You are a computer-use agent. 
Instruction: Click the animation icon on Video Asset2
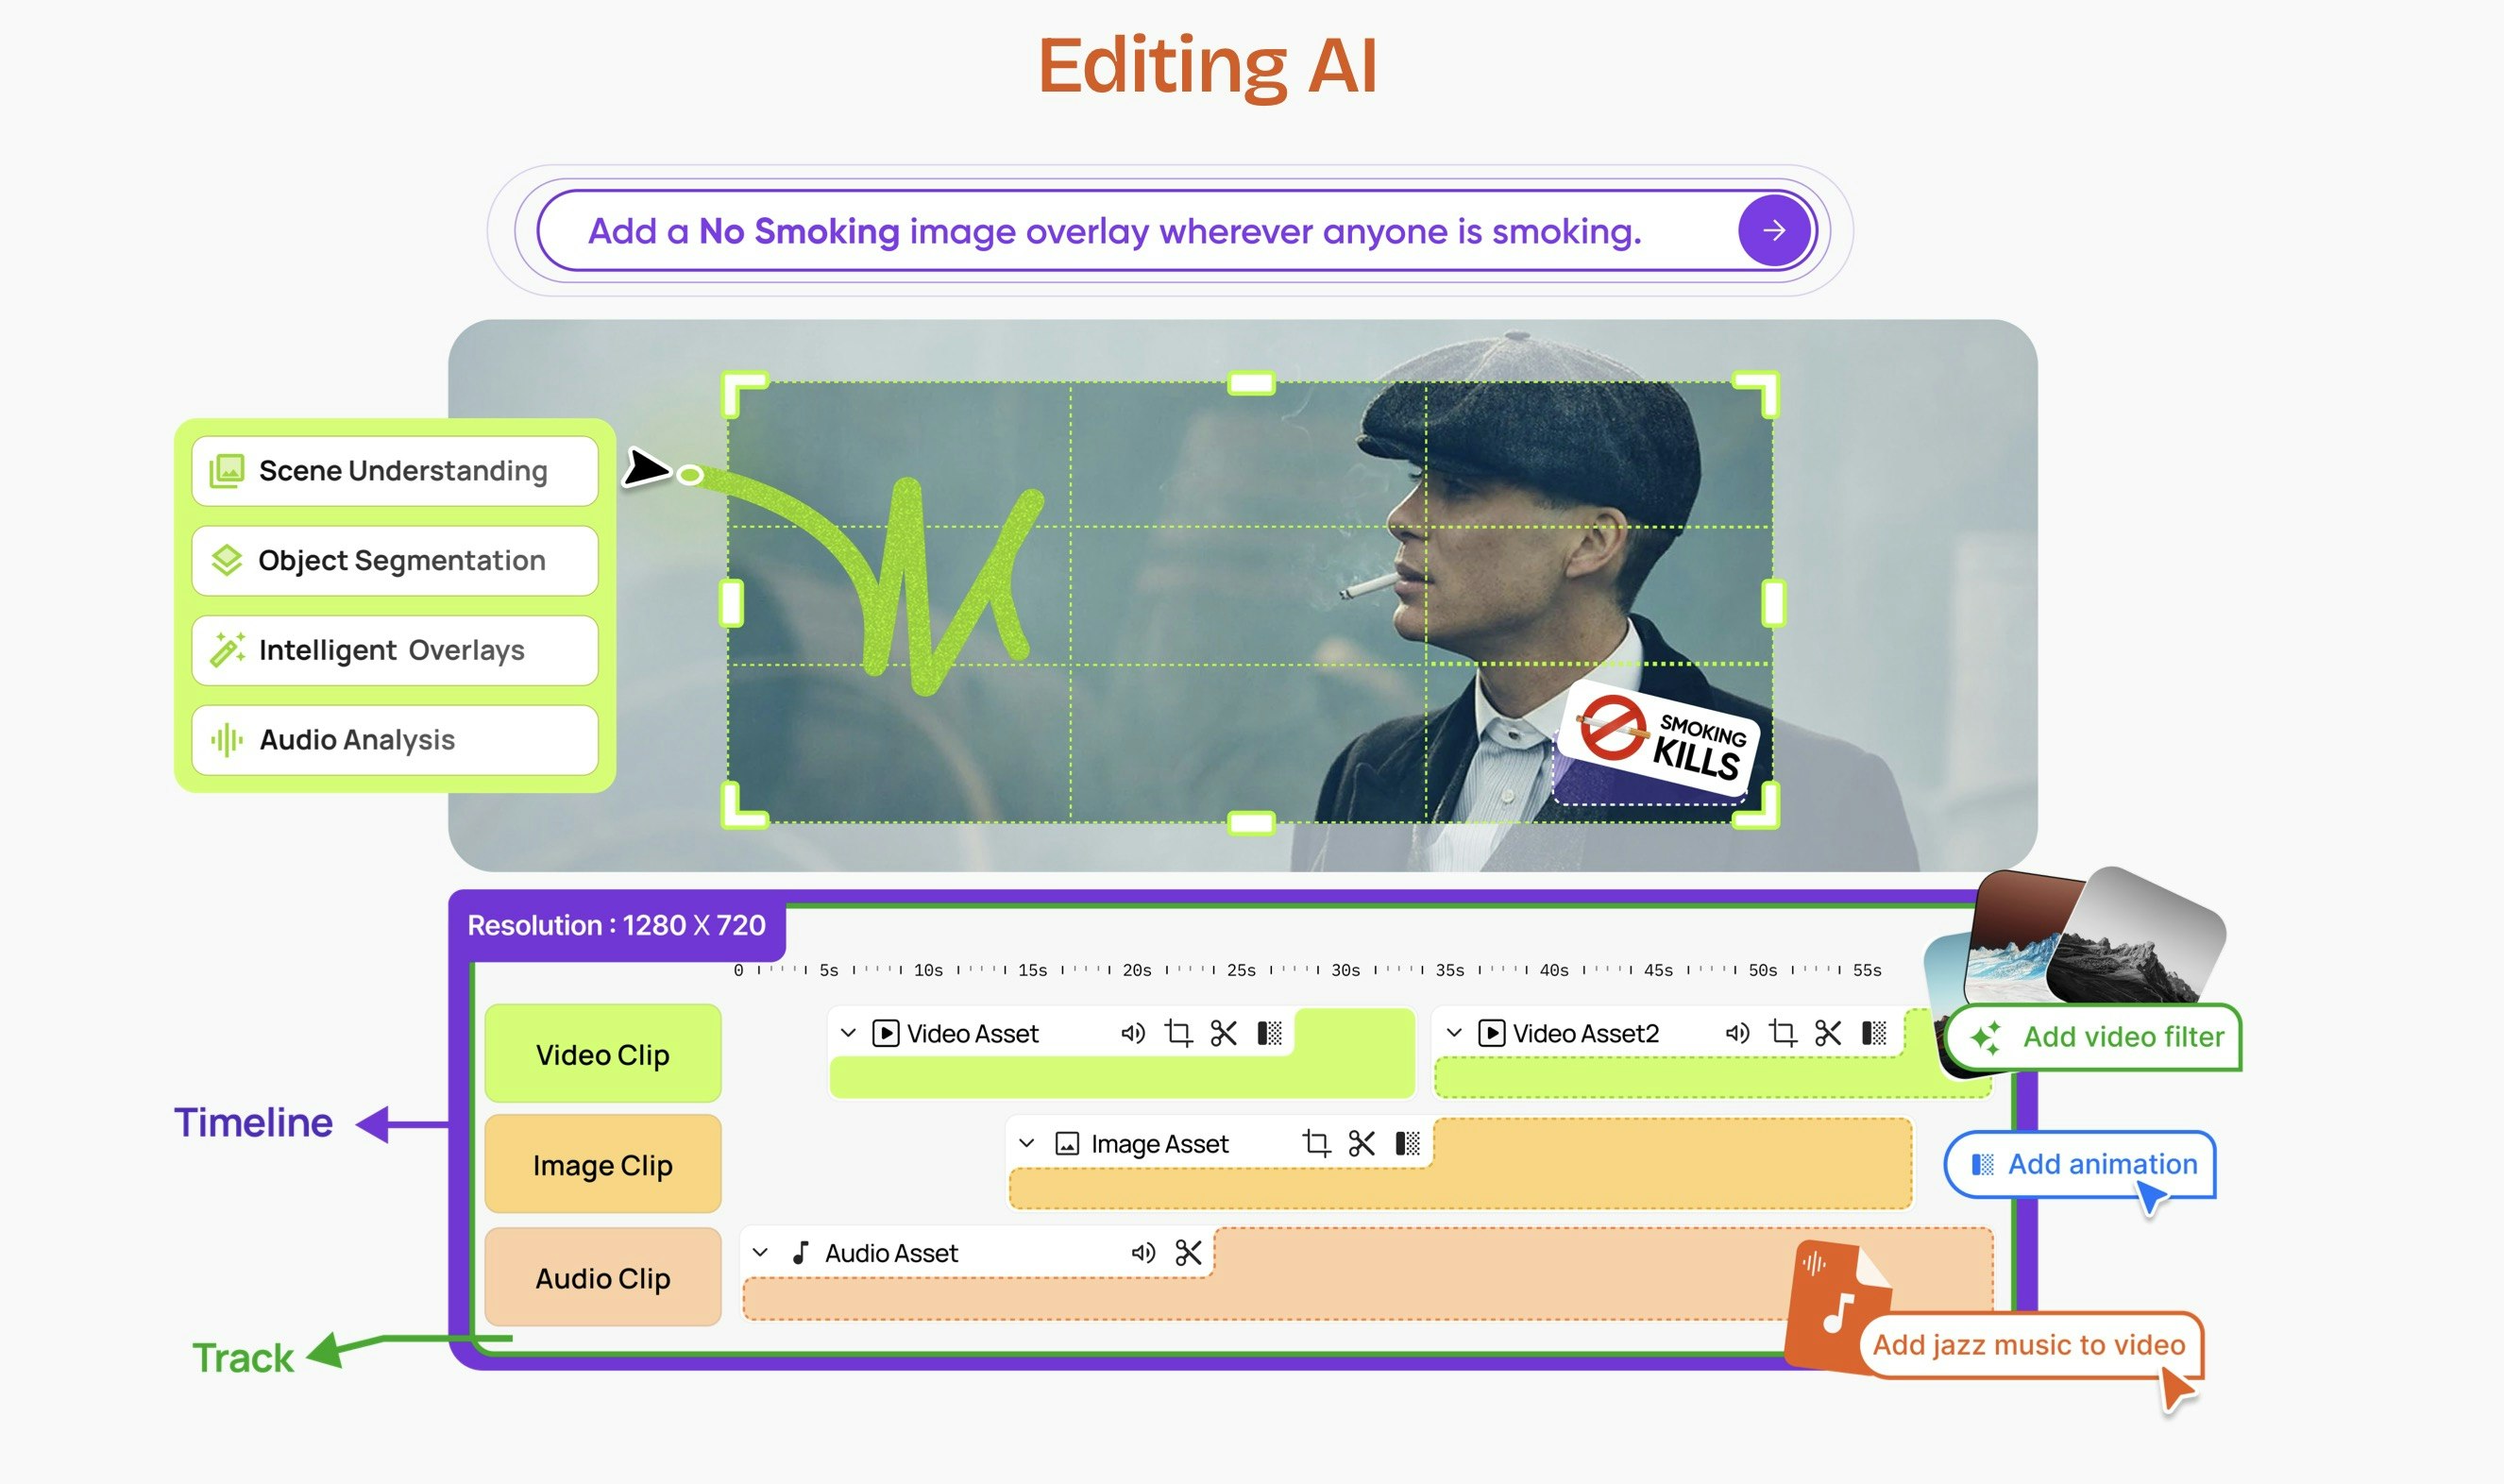pos(1874,1033)
